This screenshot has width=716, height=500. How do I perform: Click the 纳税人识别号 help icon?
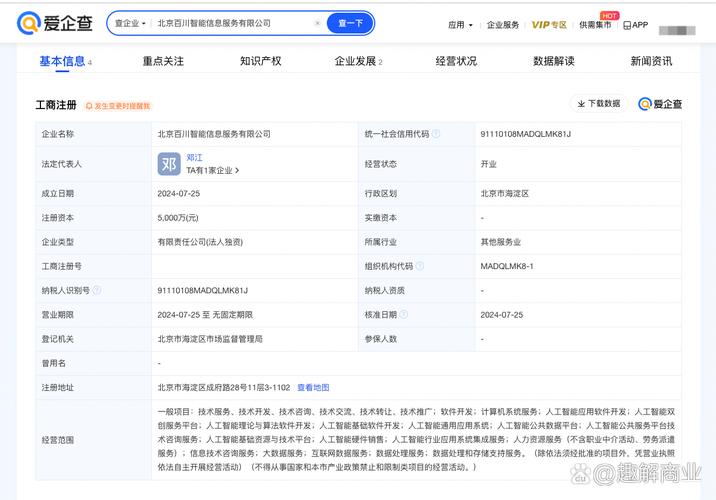(x=97, y=290)
